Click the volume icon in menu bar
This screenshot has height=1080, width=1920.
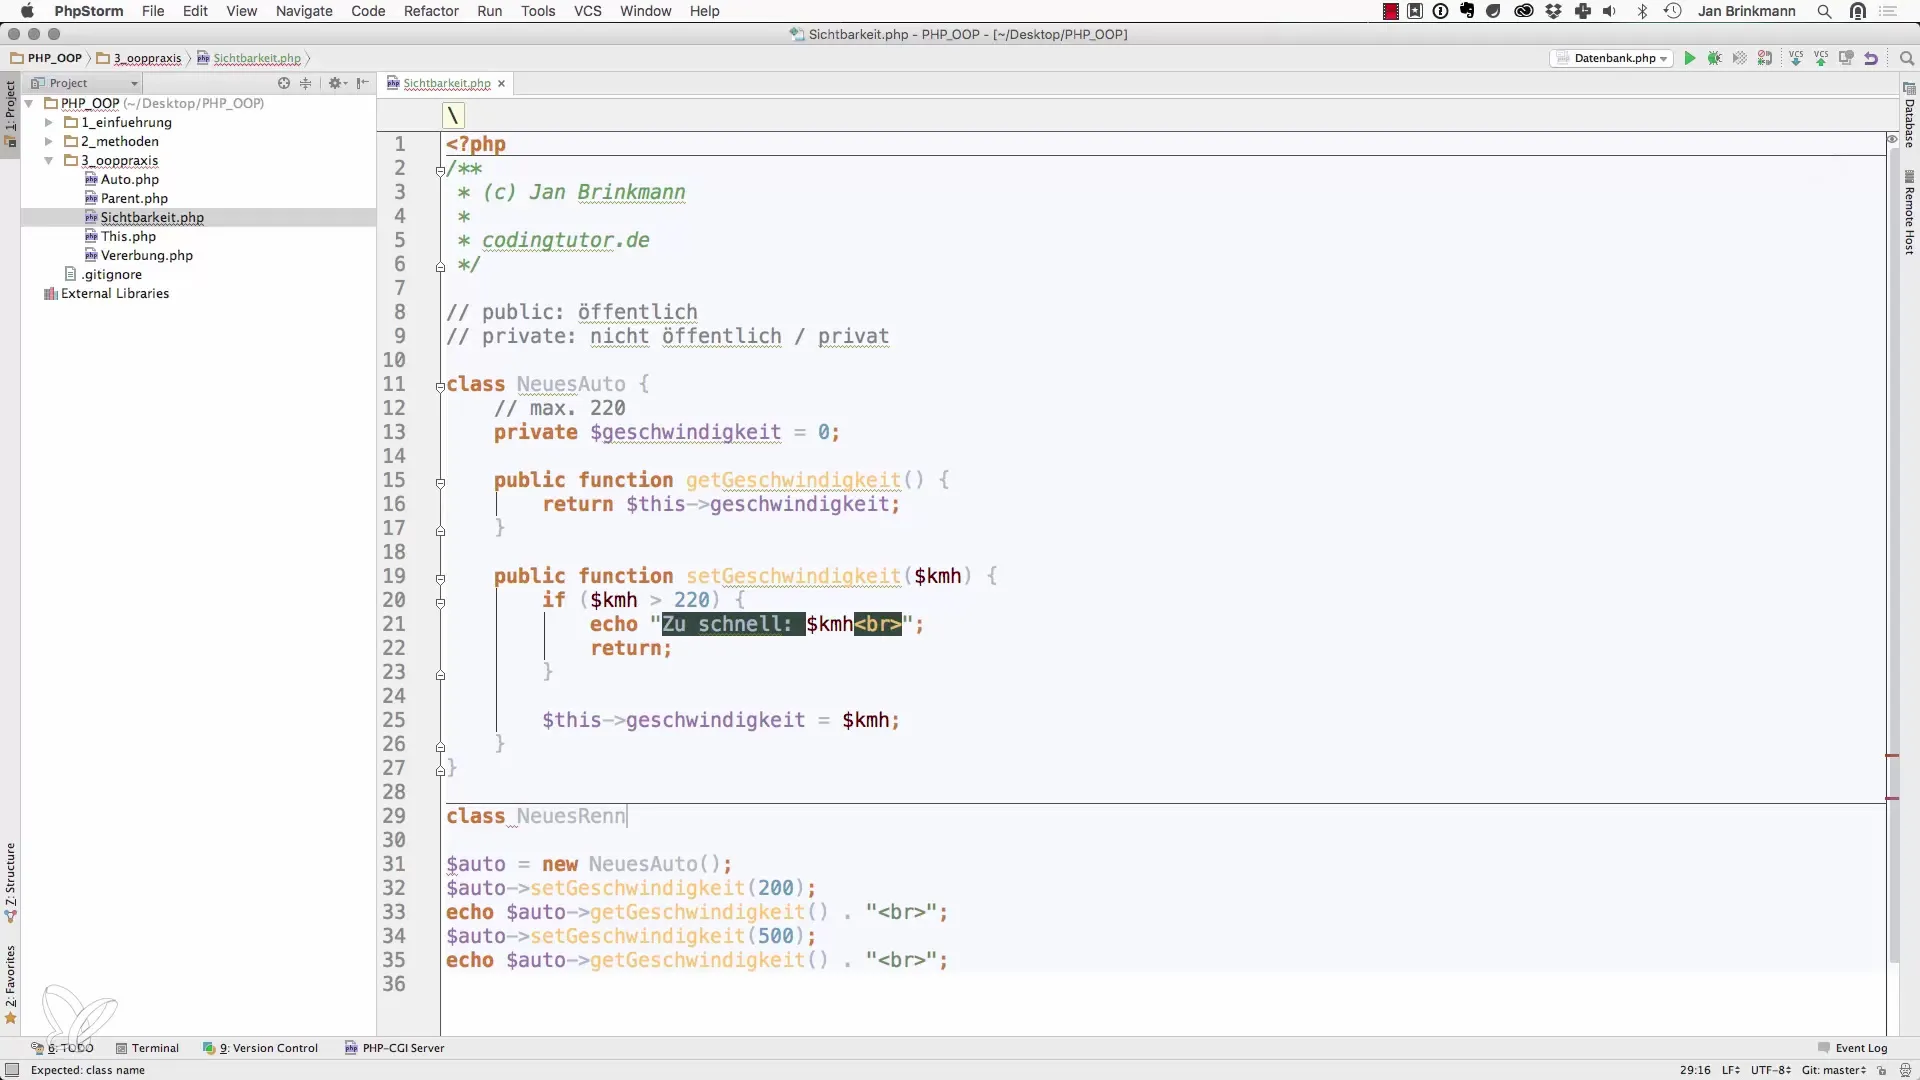1610,11
